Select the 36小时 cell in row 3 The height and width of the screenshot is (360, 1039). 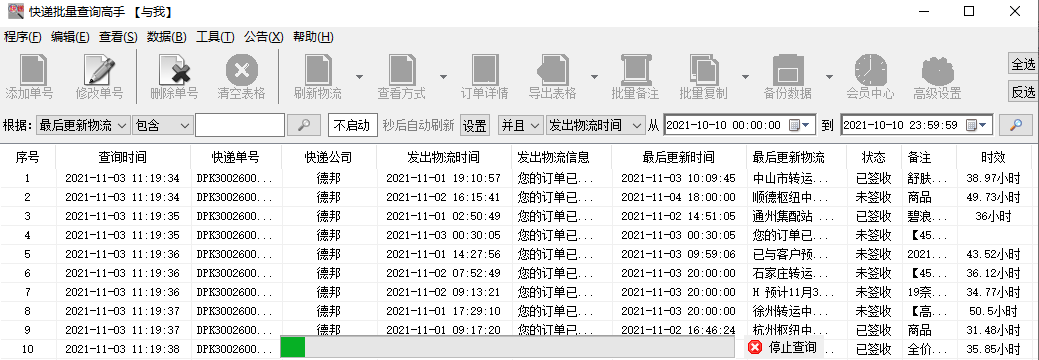click(993, 216)
